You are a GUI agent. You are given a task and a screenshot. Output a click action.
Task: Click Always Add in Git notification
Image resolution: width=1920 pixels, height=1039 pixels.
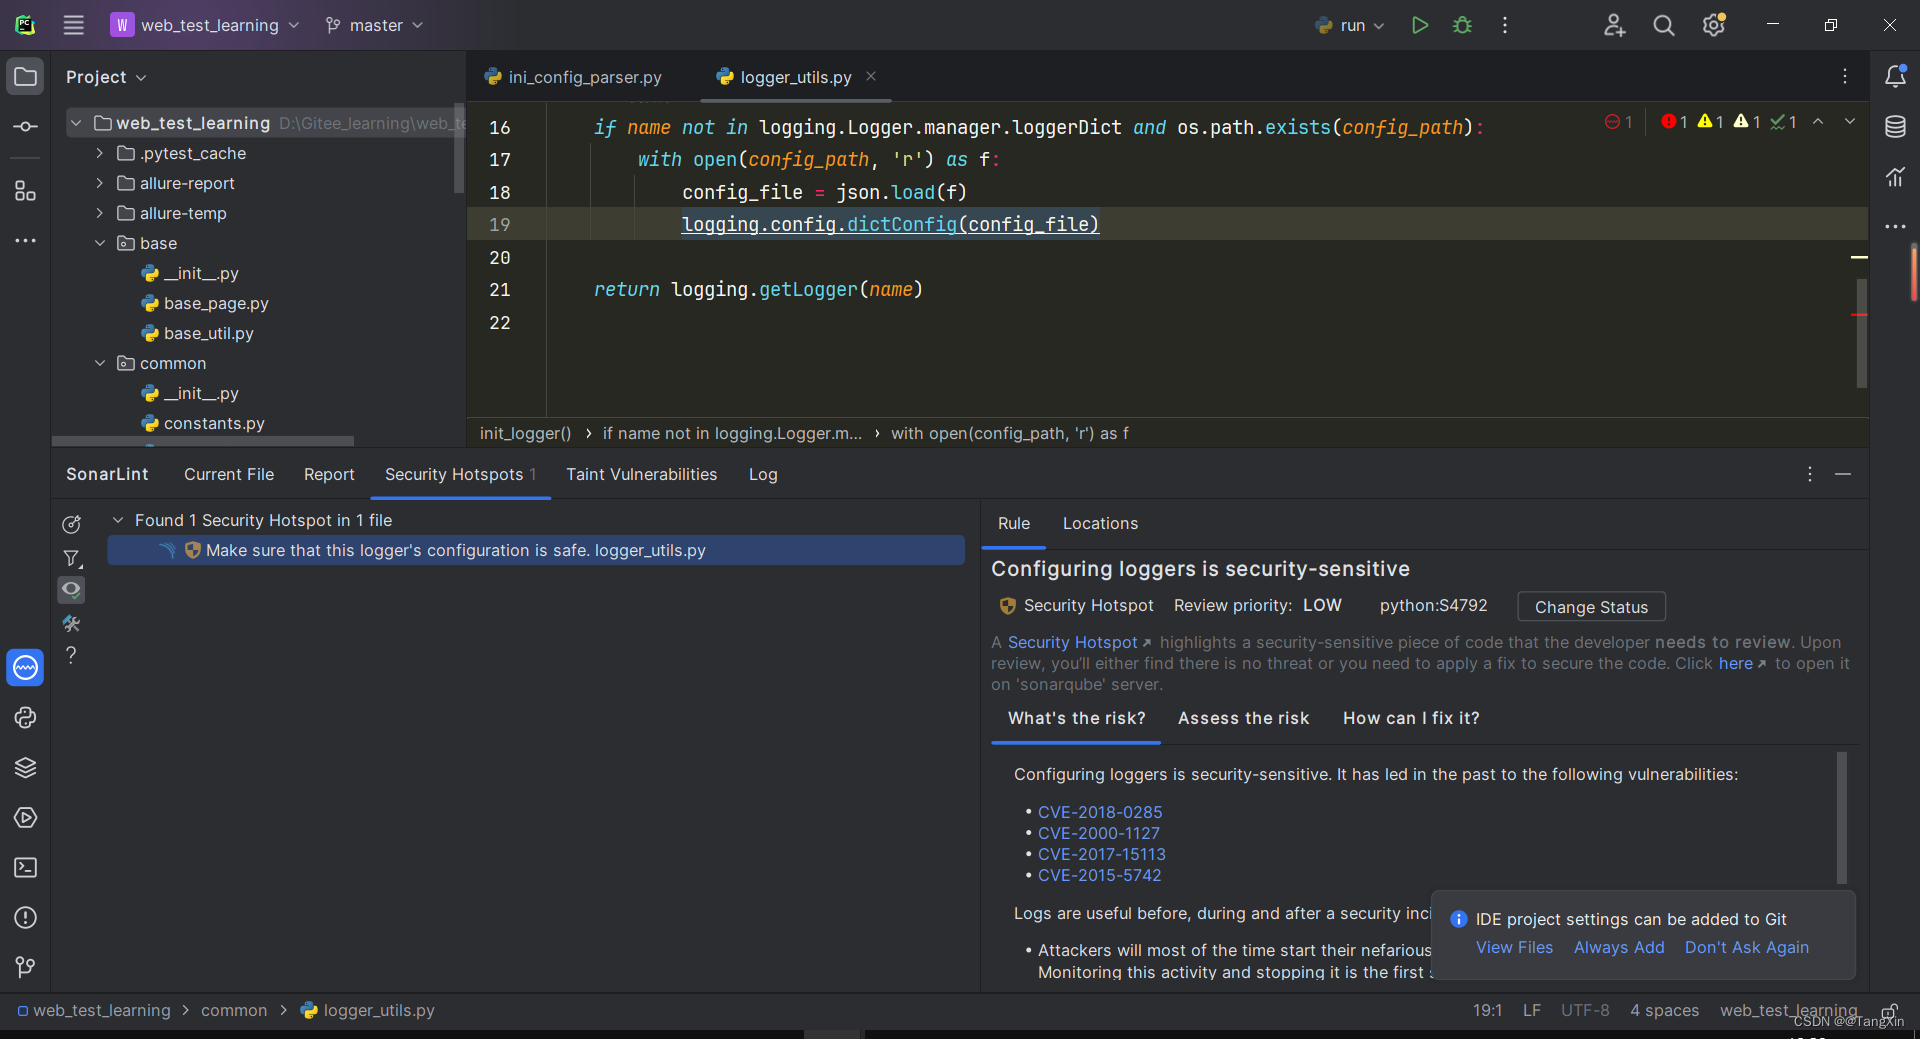[x=1619, y=947]
